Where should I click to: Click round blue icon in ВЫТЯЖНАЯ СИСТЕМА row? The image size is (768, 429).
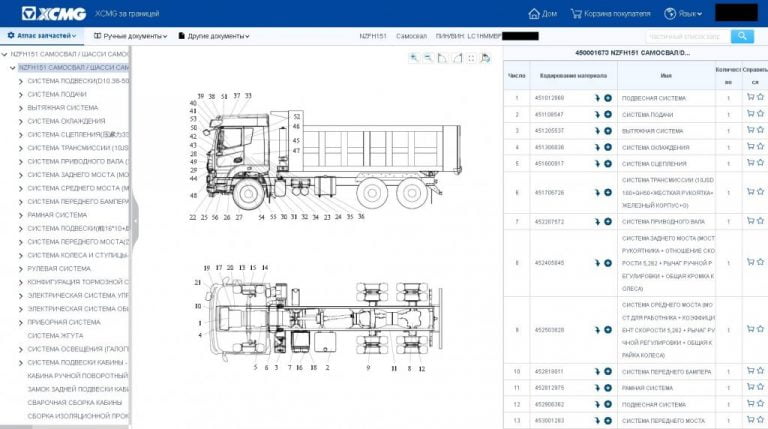[x=608, y=131]
